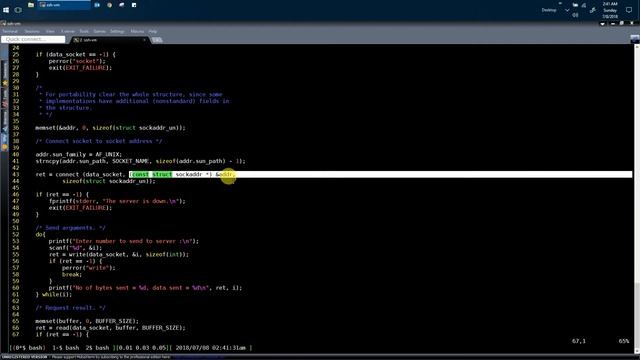Open the Sessions menu
The image size is (640, 360).
tap(32, 31)
